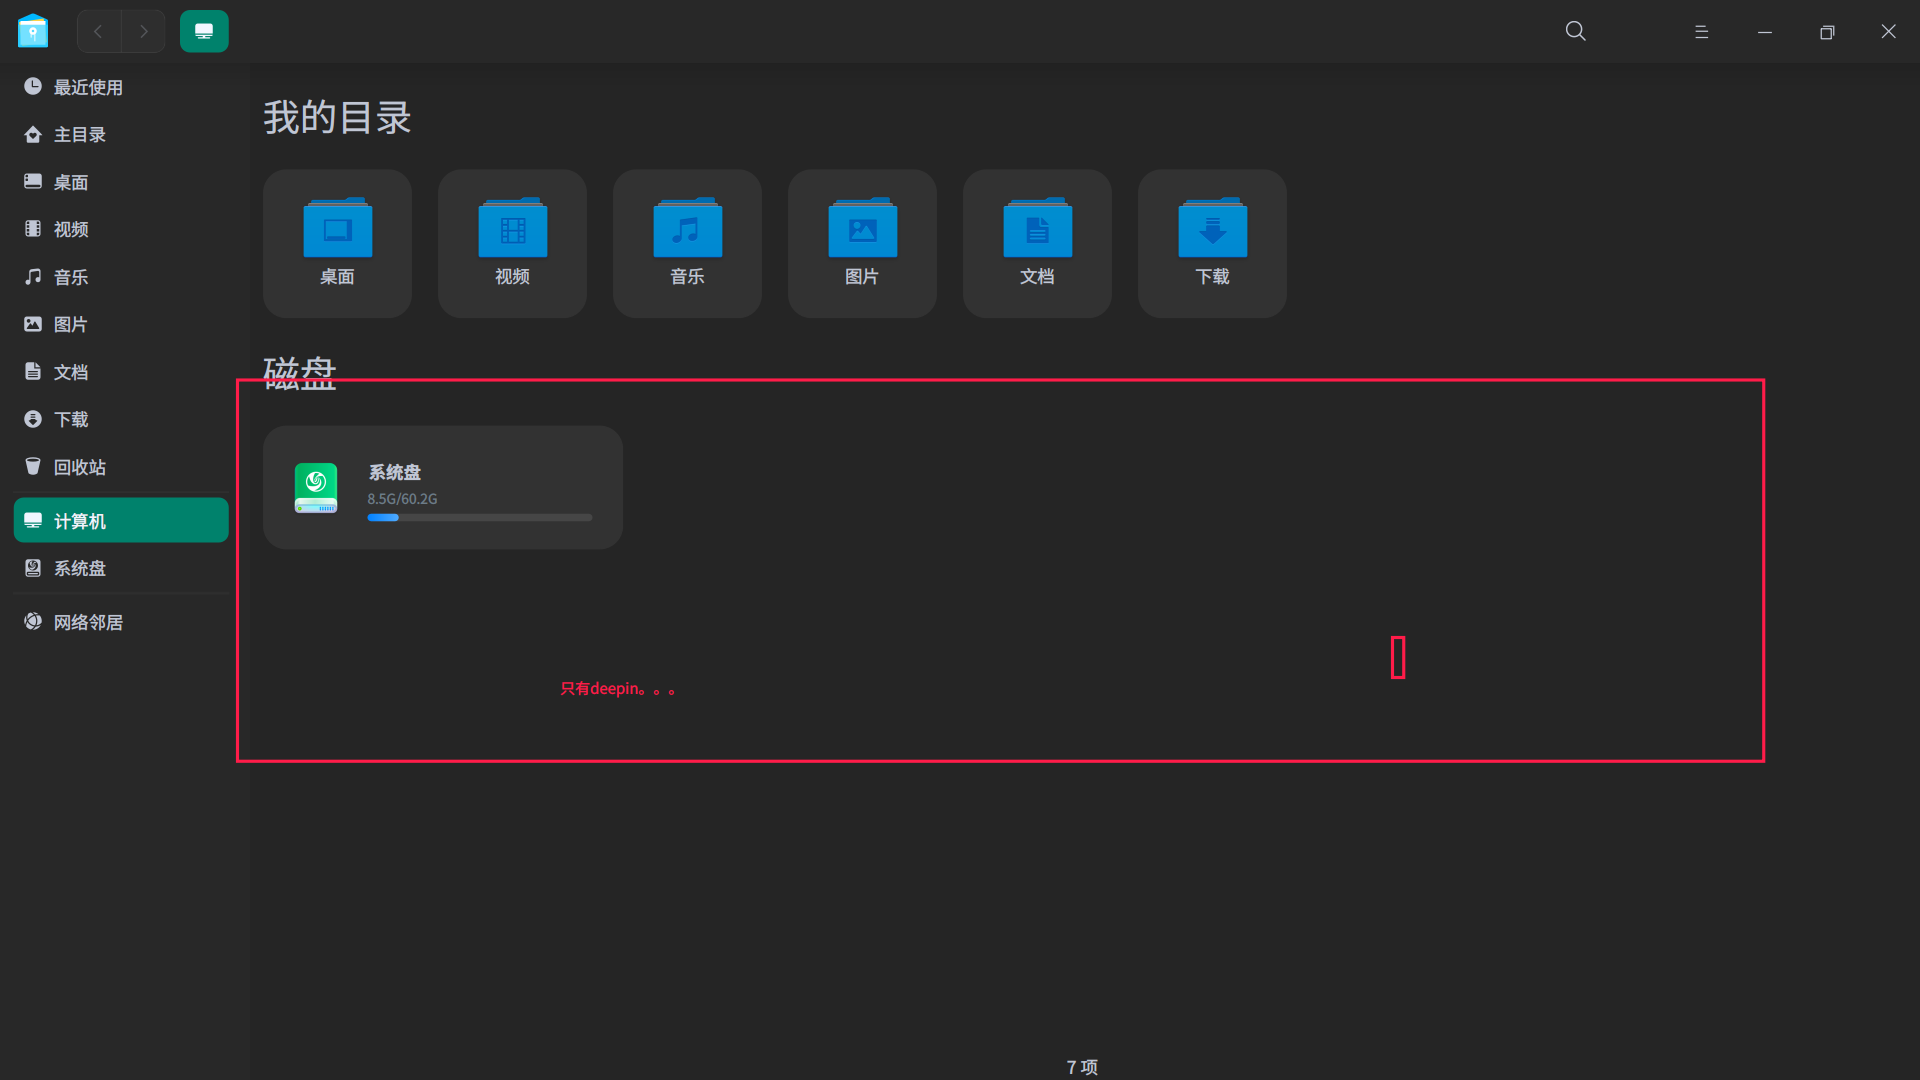Open the 音乐 folder tile

click(x=687, y=243)
